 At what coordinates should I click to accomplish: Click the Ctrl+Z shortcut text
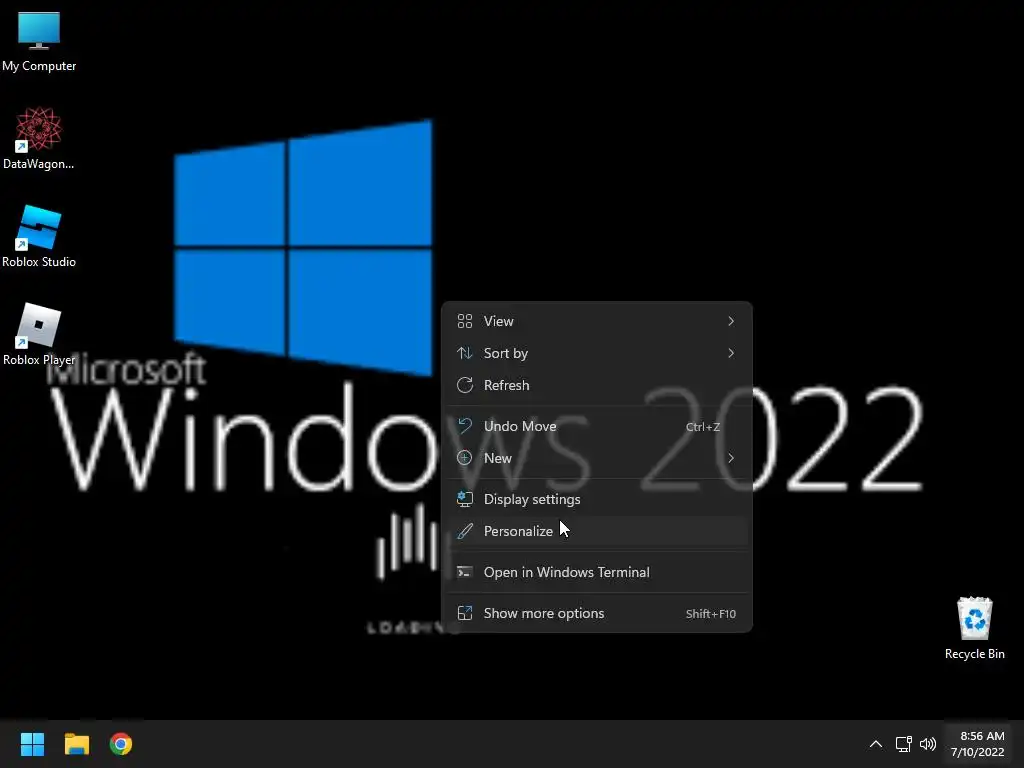(703, 426)
